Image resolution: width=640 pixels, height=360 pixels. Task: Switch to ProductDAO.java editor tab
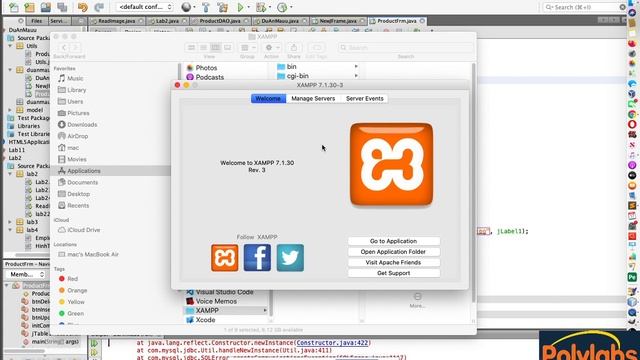[220, 21]
